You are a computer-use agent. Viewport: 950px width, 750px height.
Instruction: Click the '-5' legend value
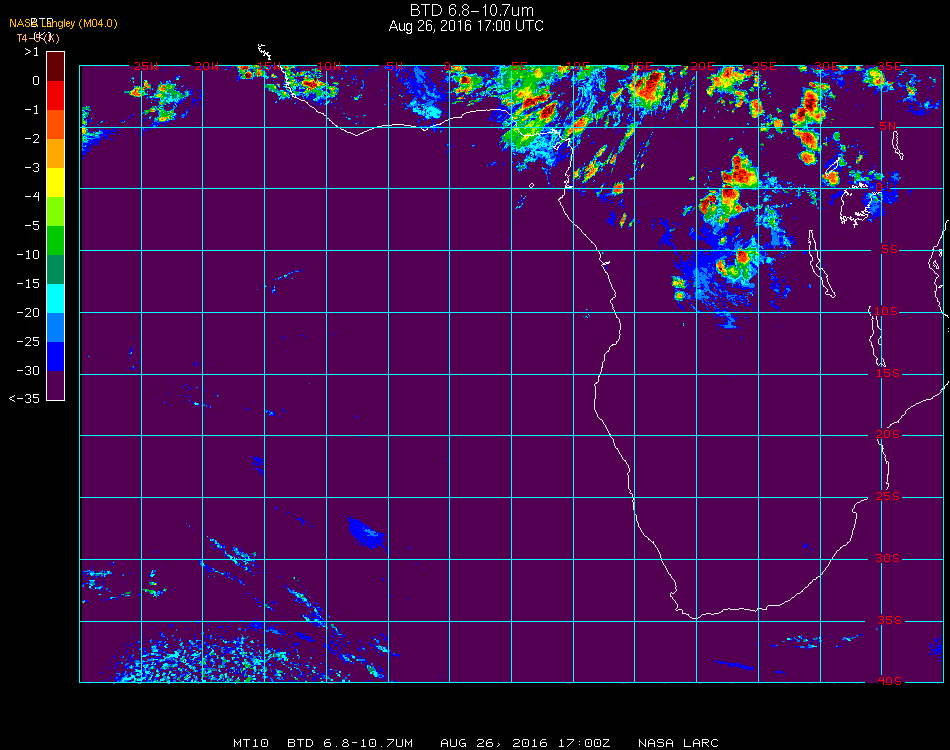(32, 225)
